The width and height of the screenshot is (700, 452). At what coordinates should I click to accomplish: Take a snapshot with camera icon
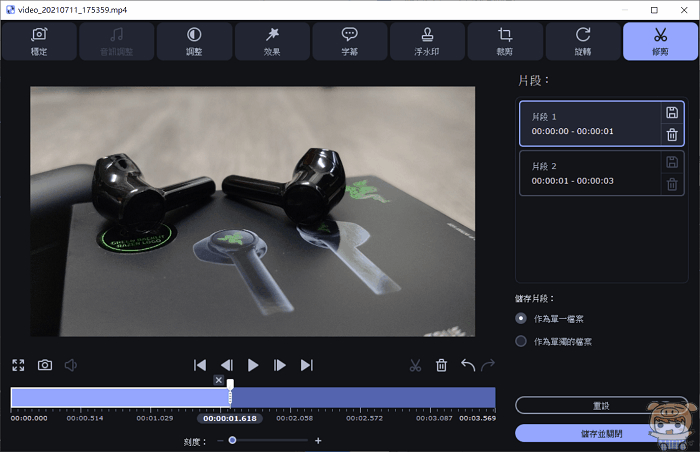[x=45, y=365]
